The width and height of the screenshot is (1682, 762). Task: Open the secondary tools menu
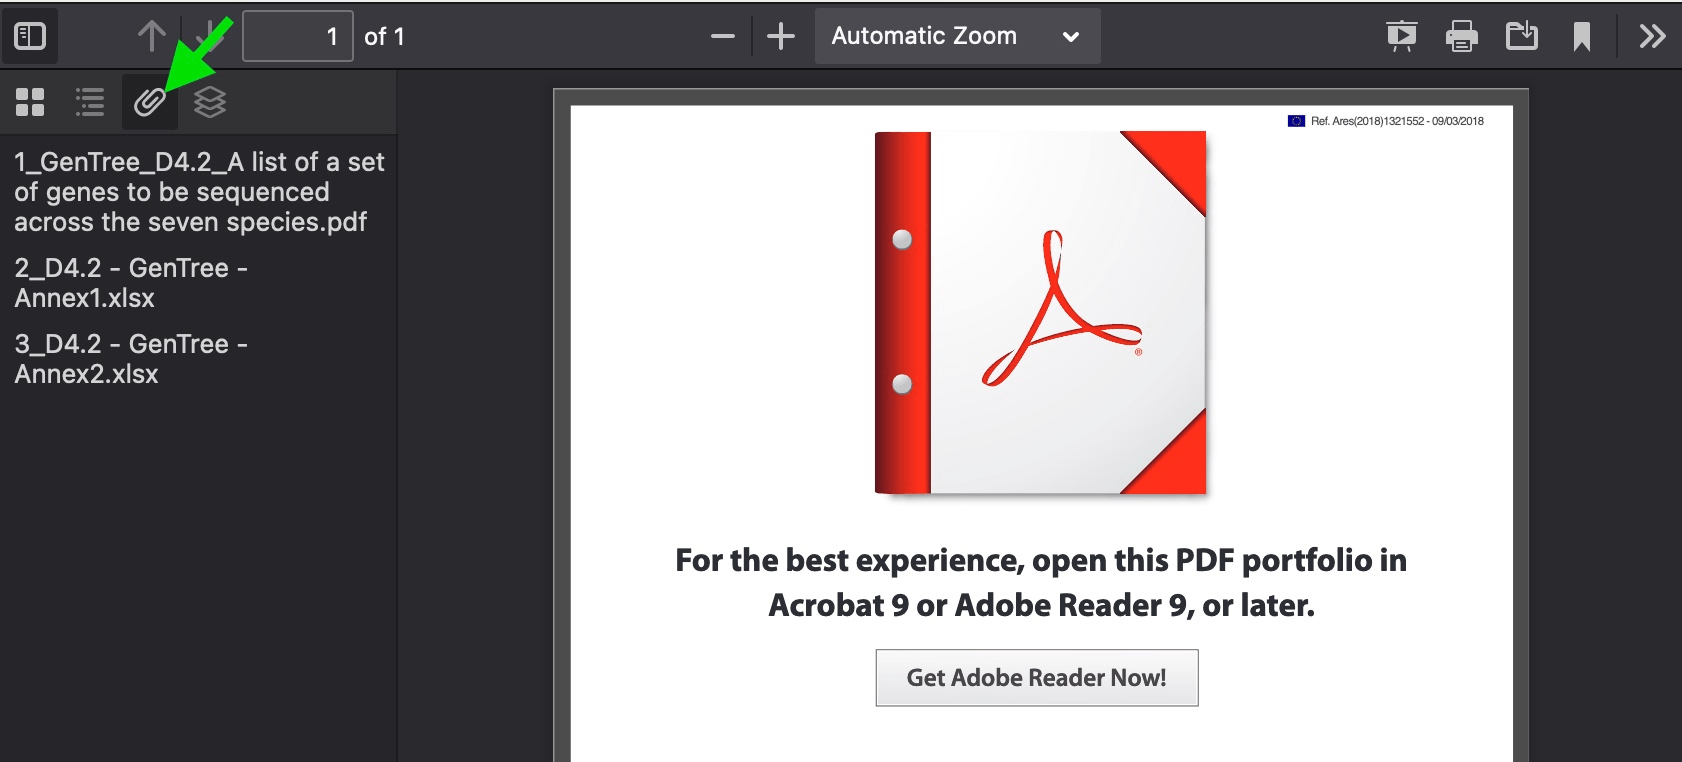[1652, 37]
